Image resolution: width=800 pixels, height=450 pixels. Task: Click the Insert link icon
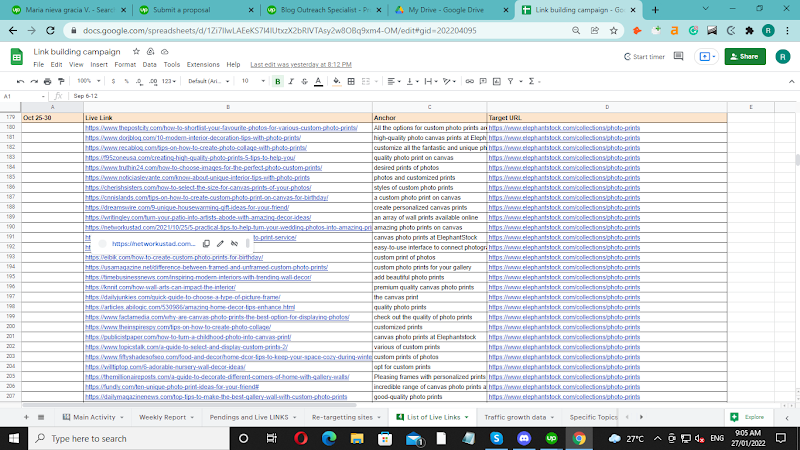469,81
